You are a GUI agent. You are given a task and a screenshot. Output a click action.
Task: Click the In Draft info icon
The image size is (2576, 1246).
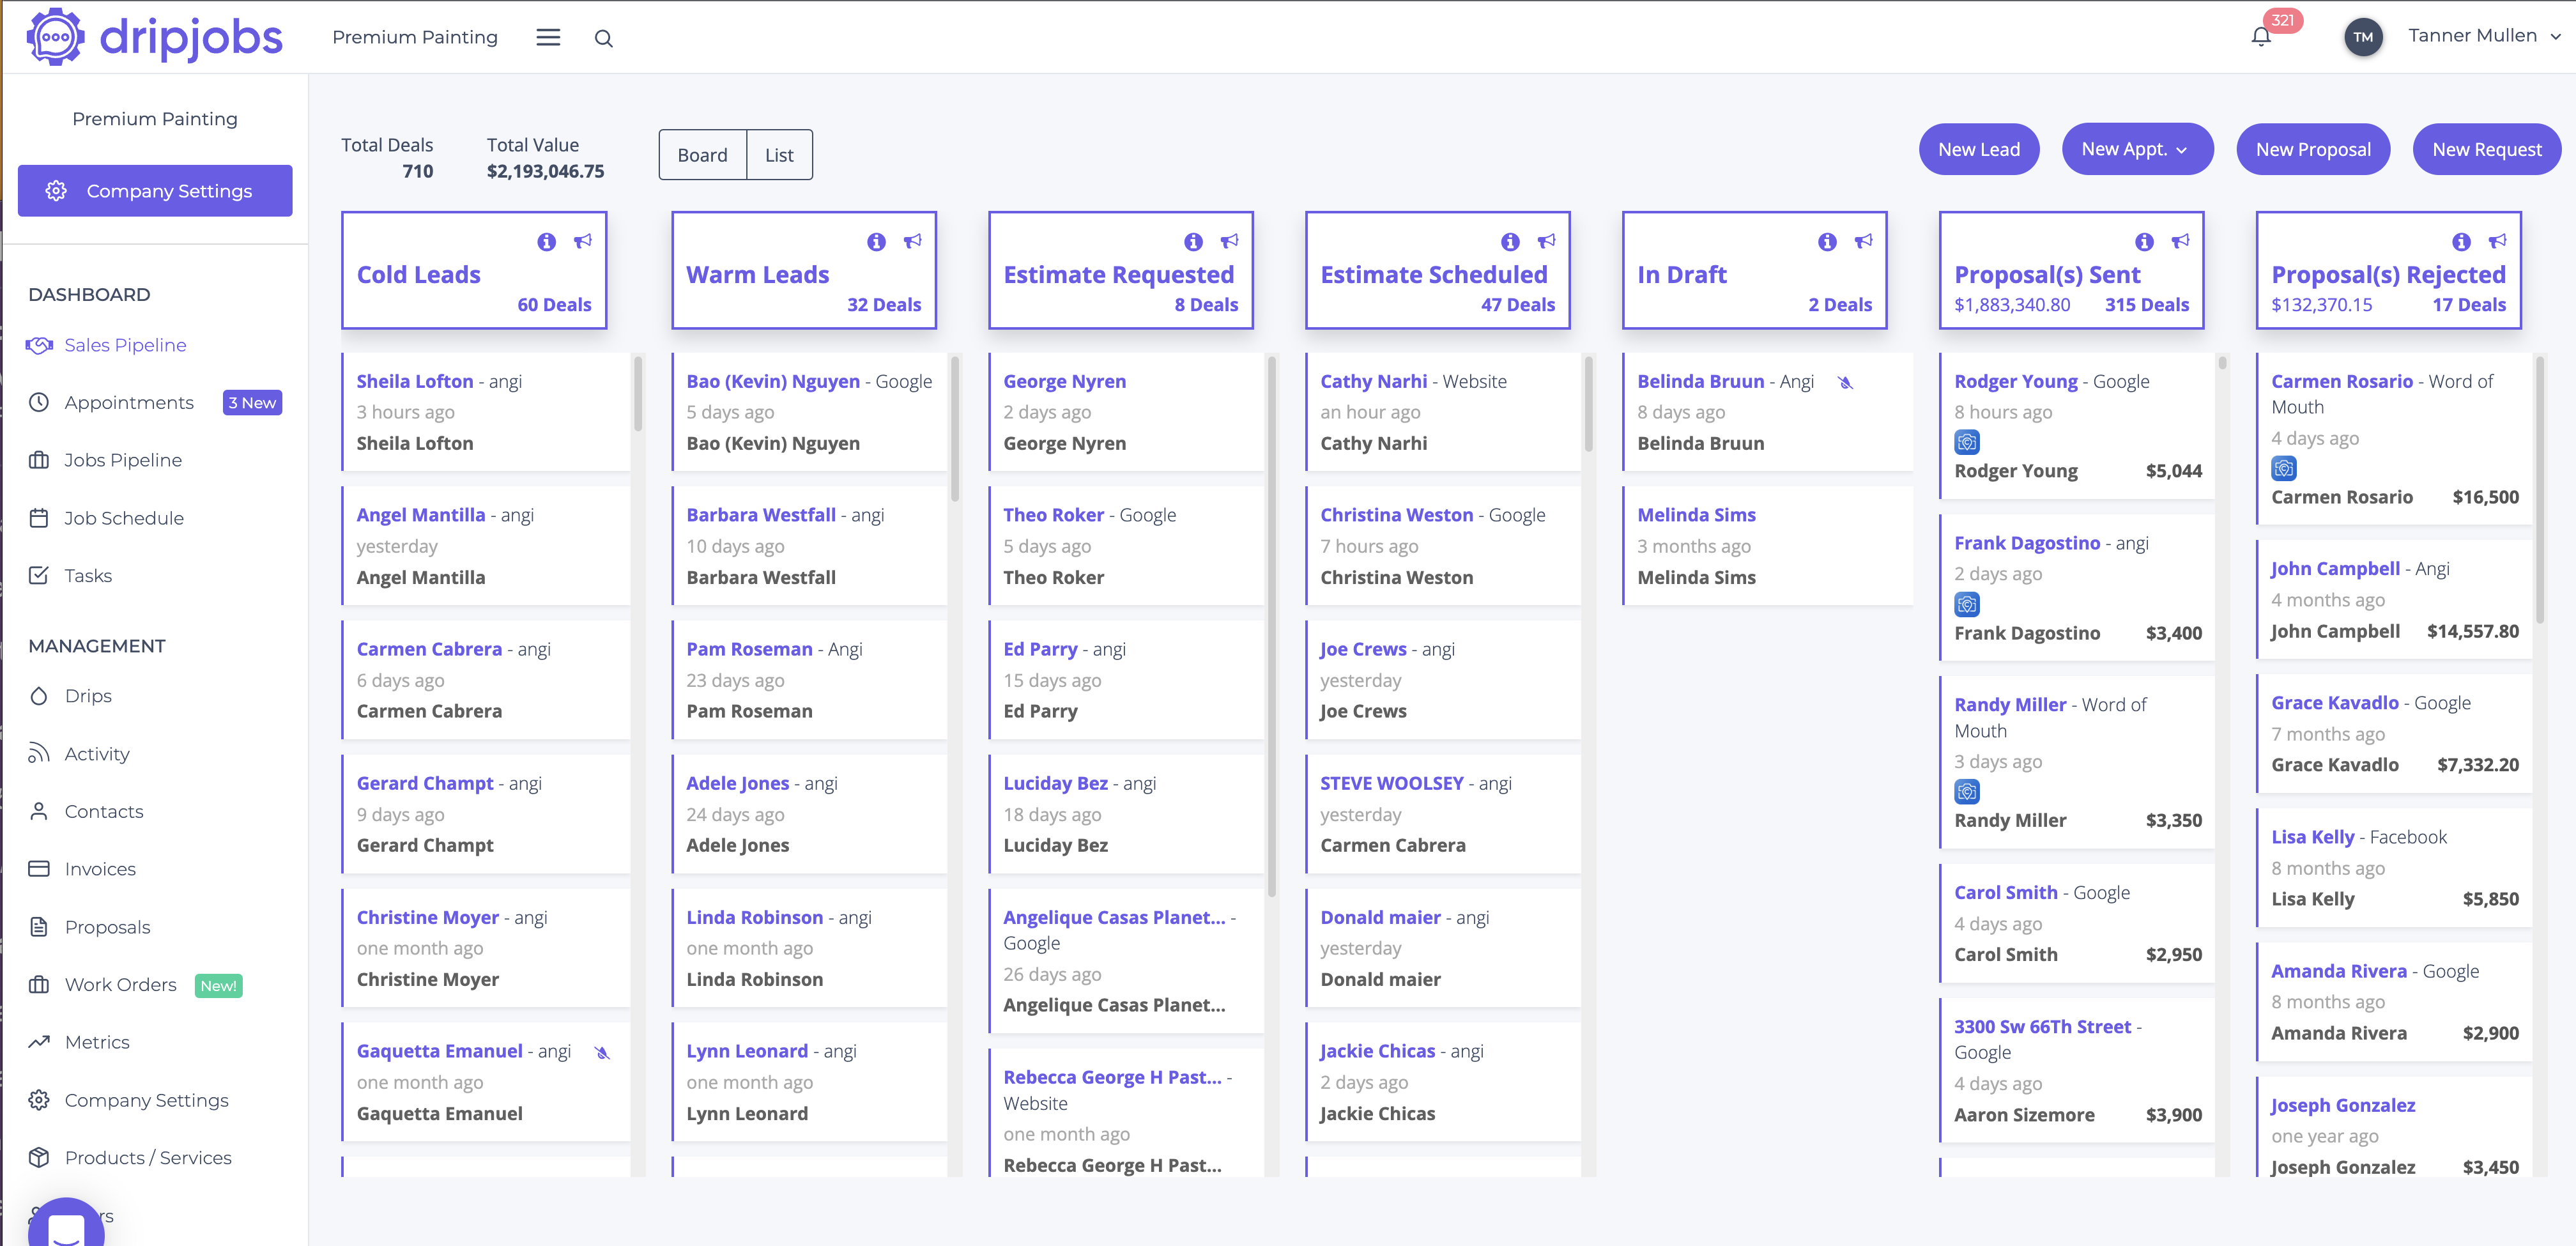1827,241
